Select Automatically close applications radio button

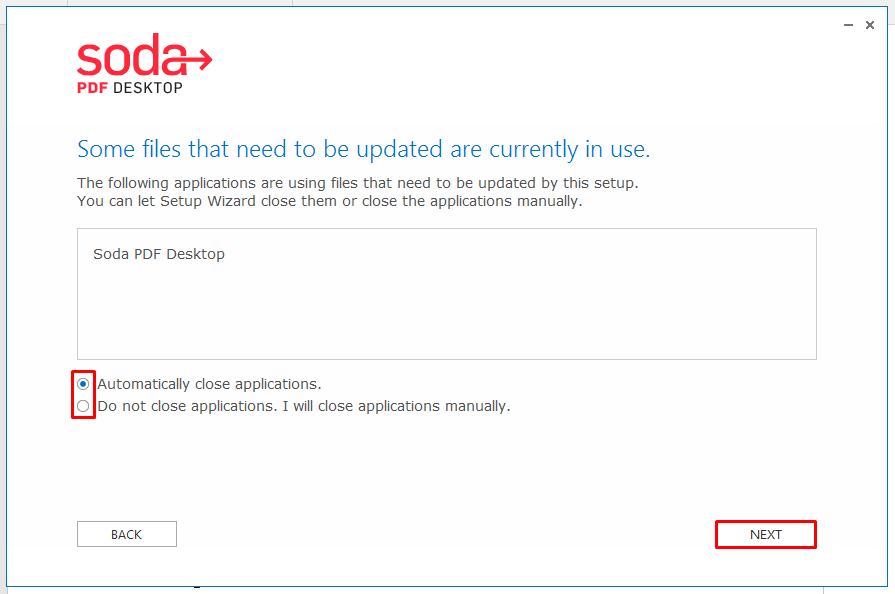[x=83, y=384]
